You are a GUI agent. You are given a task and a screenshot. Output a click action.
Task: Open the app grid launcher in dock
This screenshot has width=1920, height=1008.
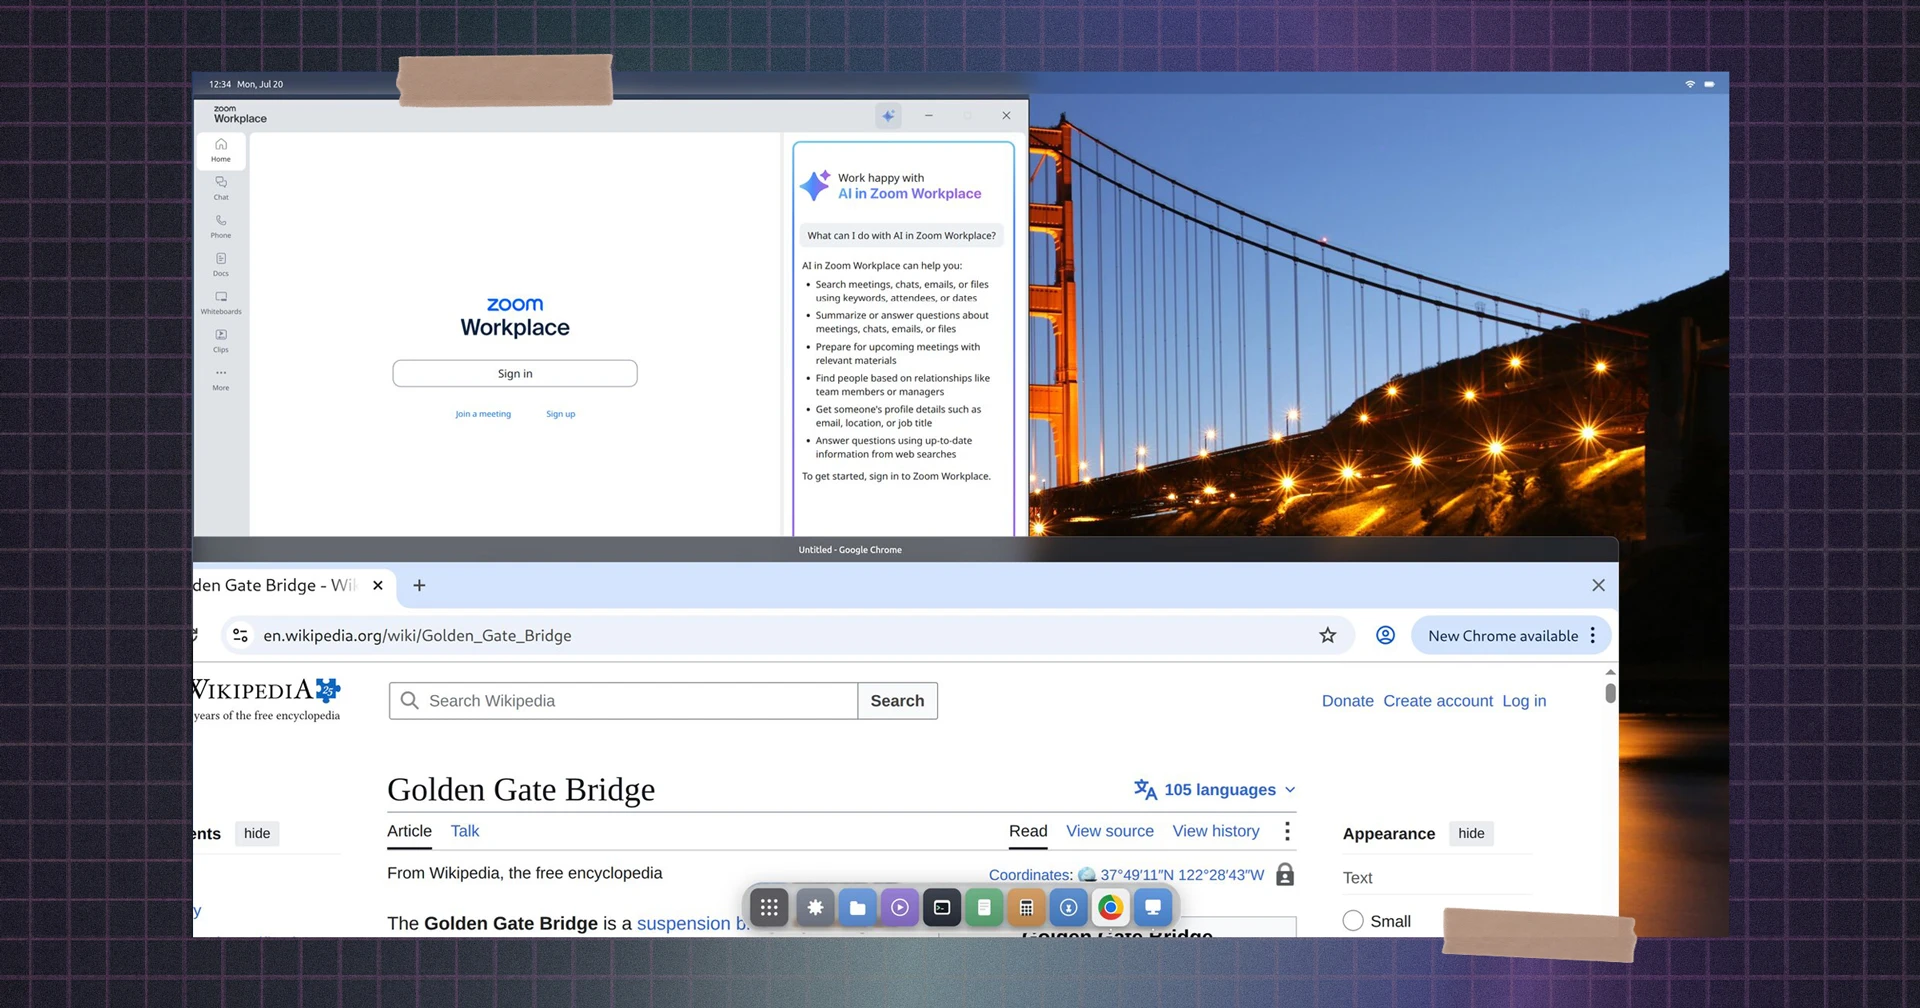point(769,907)
